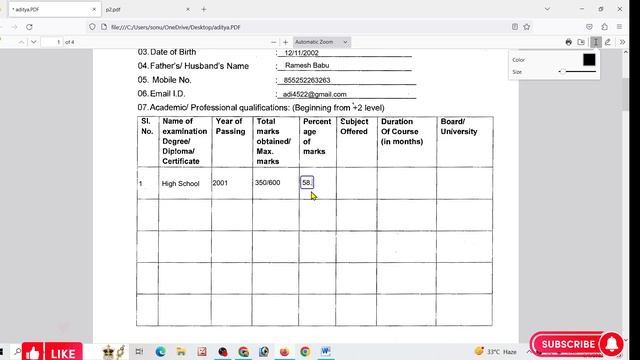Click the Ramesh Babu name text
This screenshot has width=640, height=360.
307,65
